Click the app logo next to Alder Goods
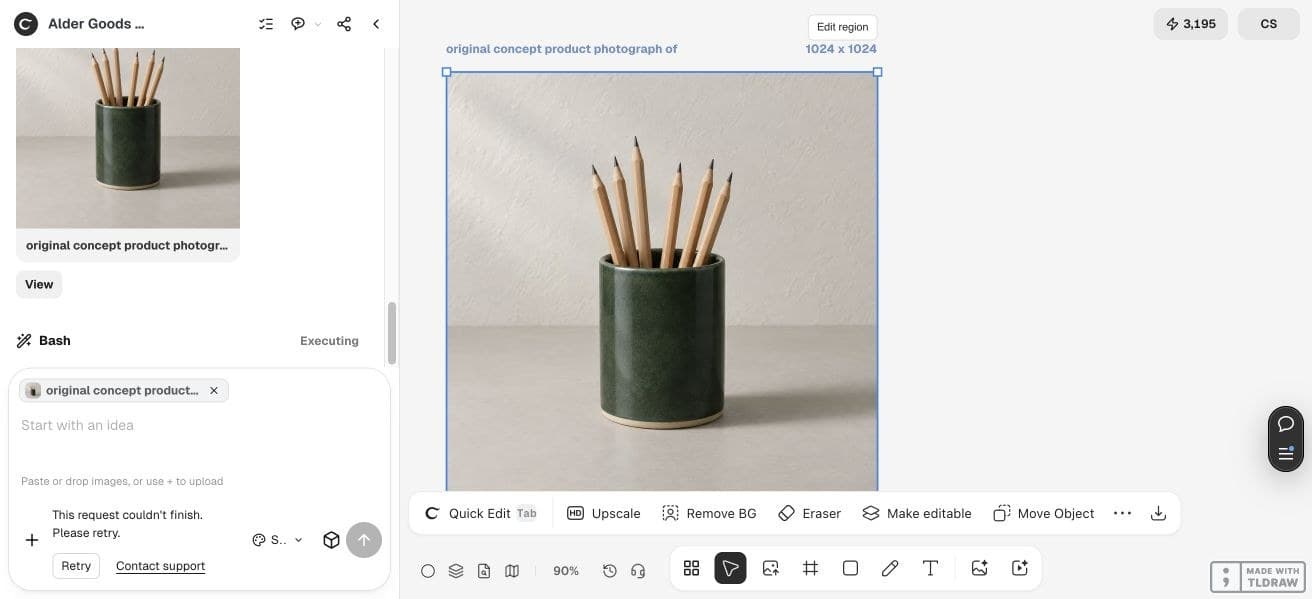 [26, 24]
